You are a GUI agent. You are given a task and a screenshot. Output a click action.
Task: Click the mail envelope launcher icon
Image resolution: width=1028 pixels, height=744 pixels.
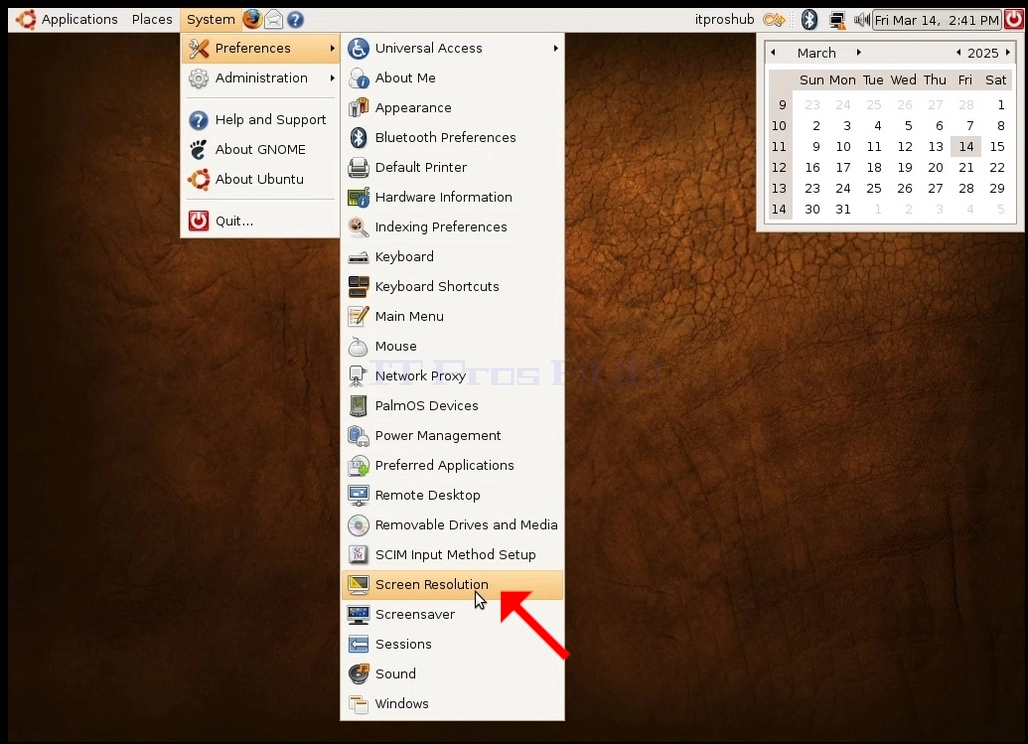pos(273,20)
